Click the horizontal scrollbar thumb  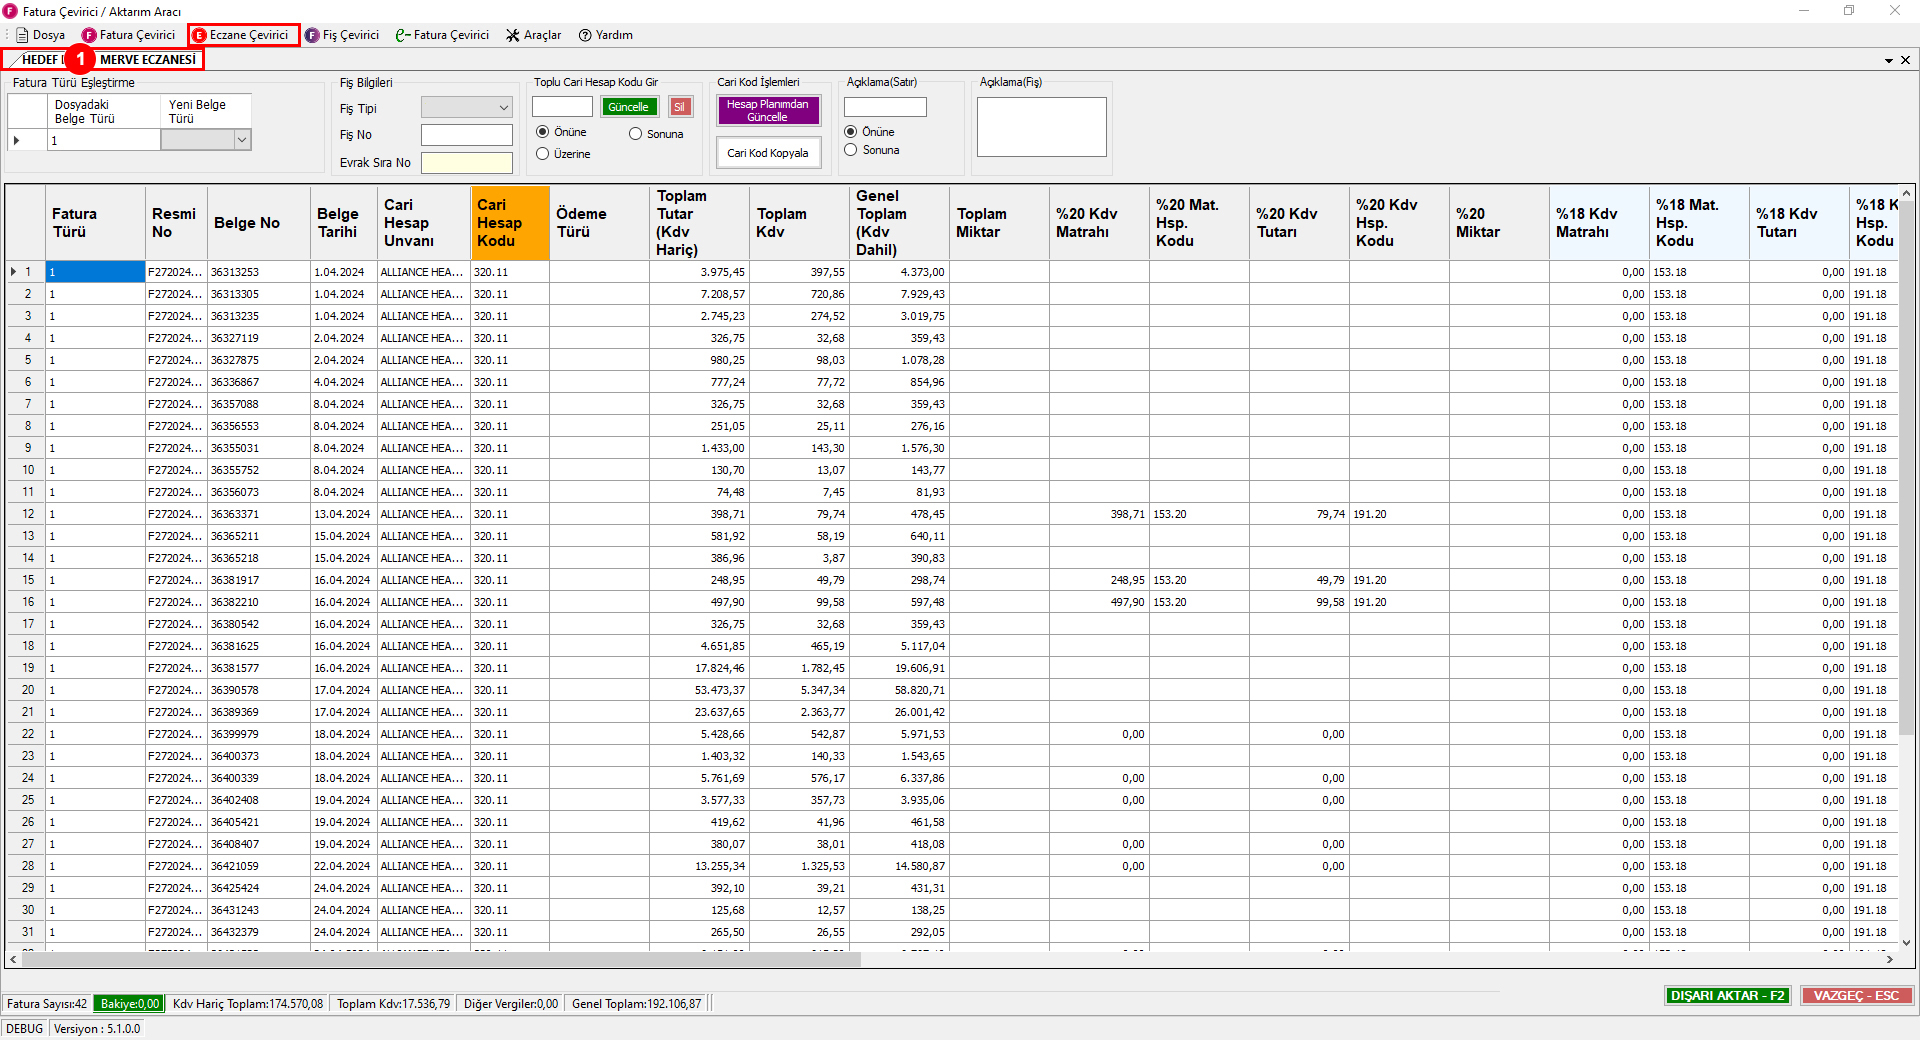coord(441,959)
